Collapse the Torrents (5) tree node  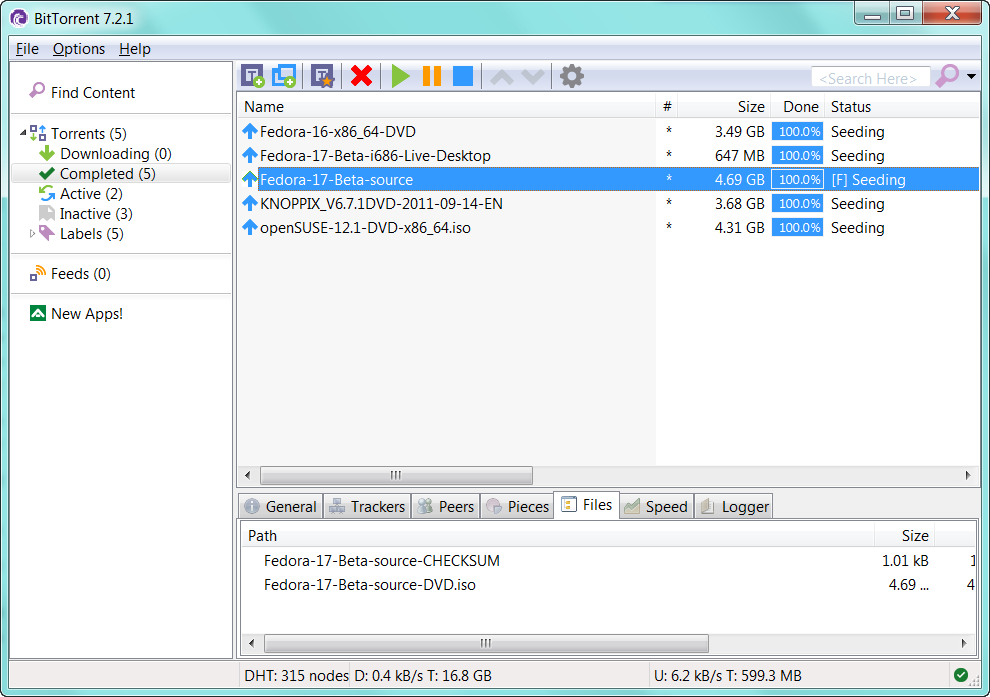click(x=23, y=133)
